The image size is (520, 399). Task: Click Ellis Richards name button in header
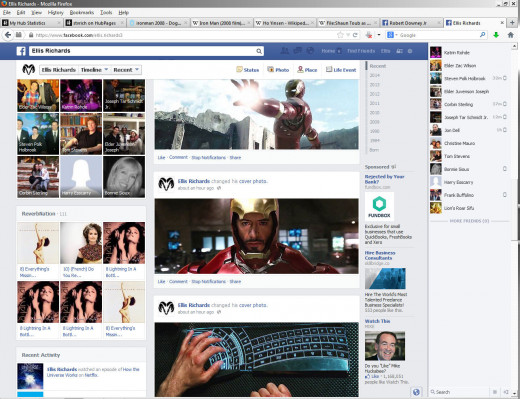click(x=59, y=70)
